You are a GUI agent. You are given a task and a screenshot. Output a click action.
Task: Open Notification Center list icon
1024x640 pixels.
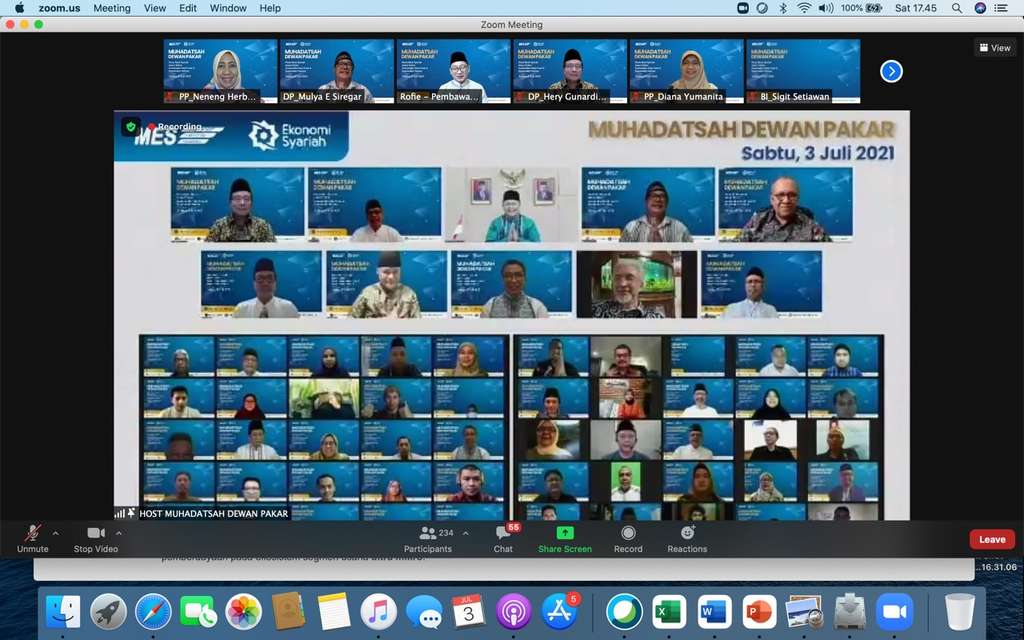click(1000, 8)
